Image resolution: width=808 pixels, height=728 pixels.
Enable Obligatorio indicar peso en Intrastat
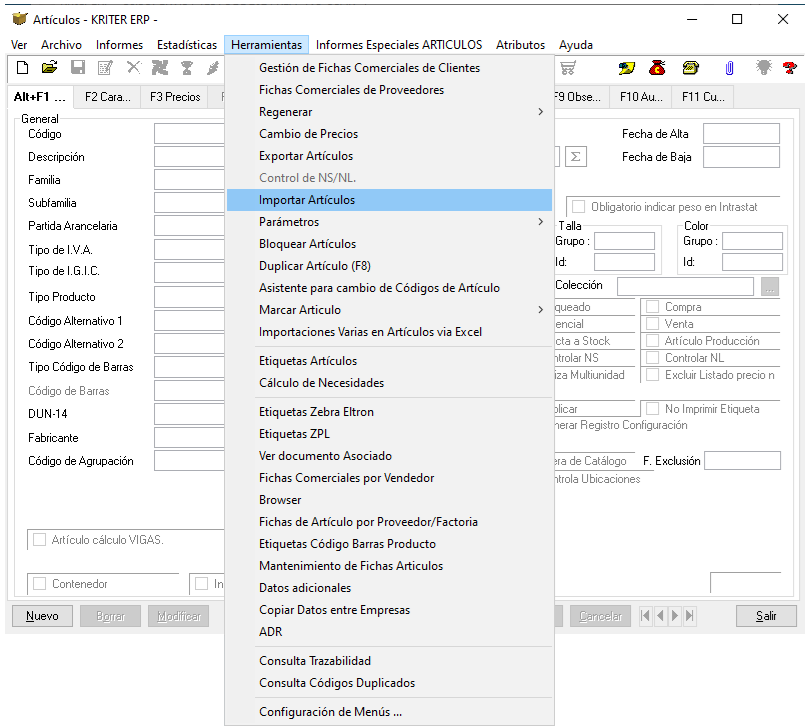pos(579,207)
